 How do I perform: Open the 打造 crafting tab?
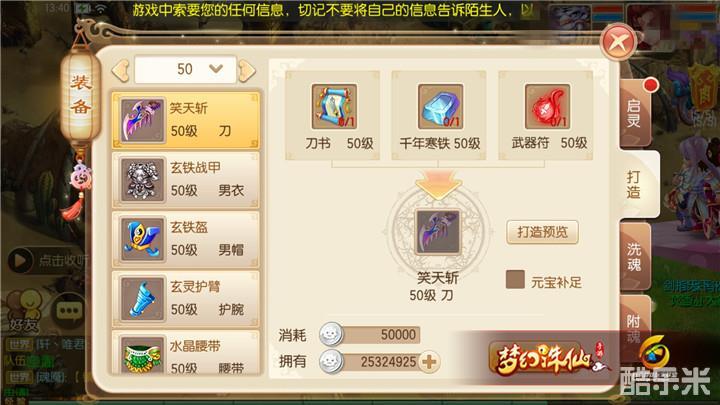pyautogui.click(x=636, y=184)
